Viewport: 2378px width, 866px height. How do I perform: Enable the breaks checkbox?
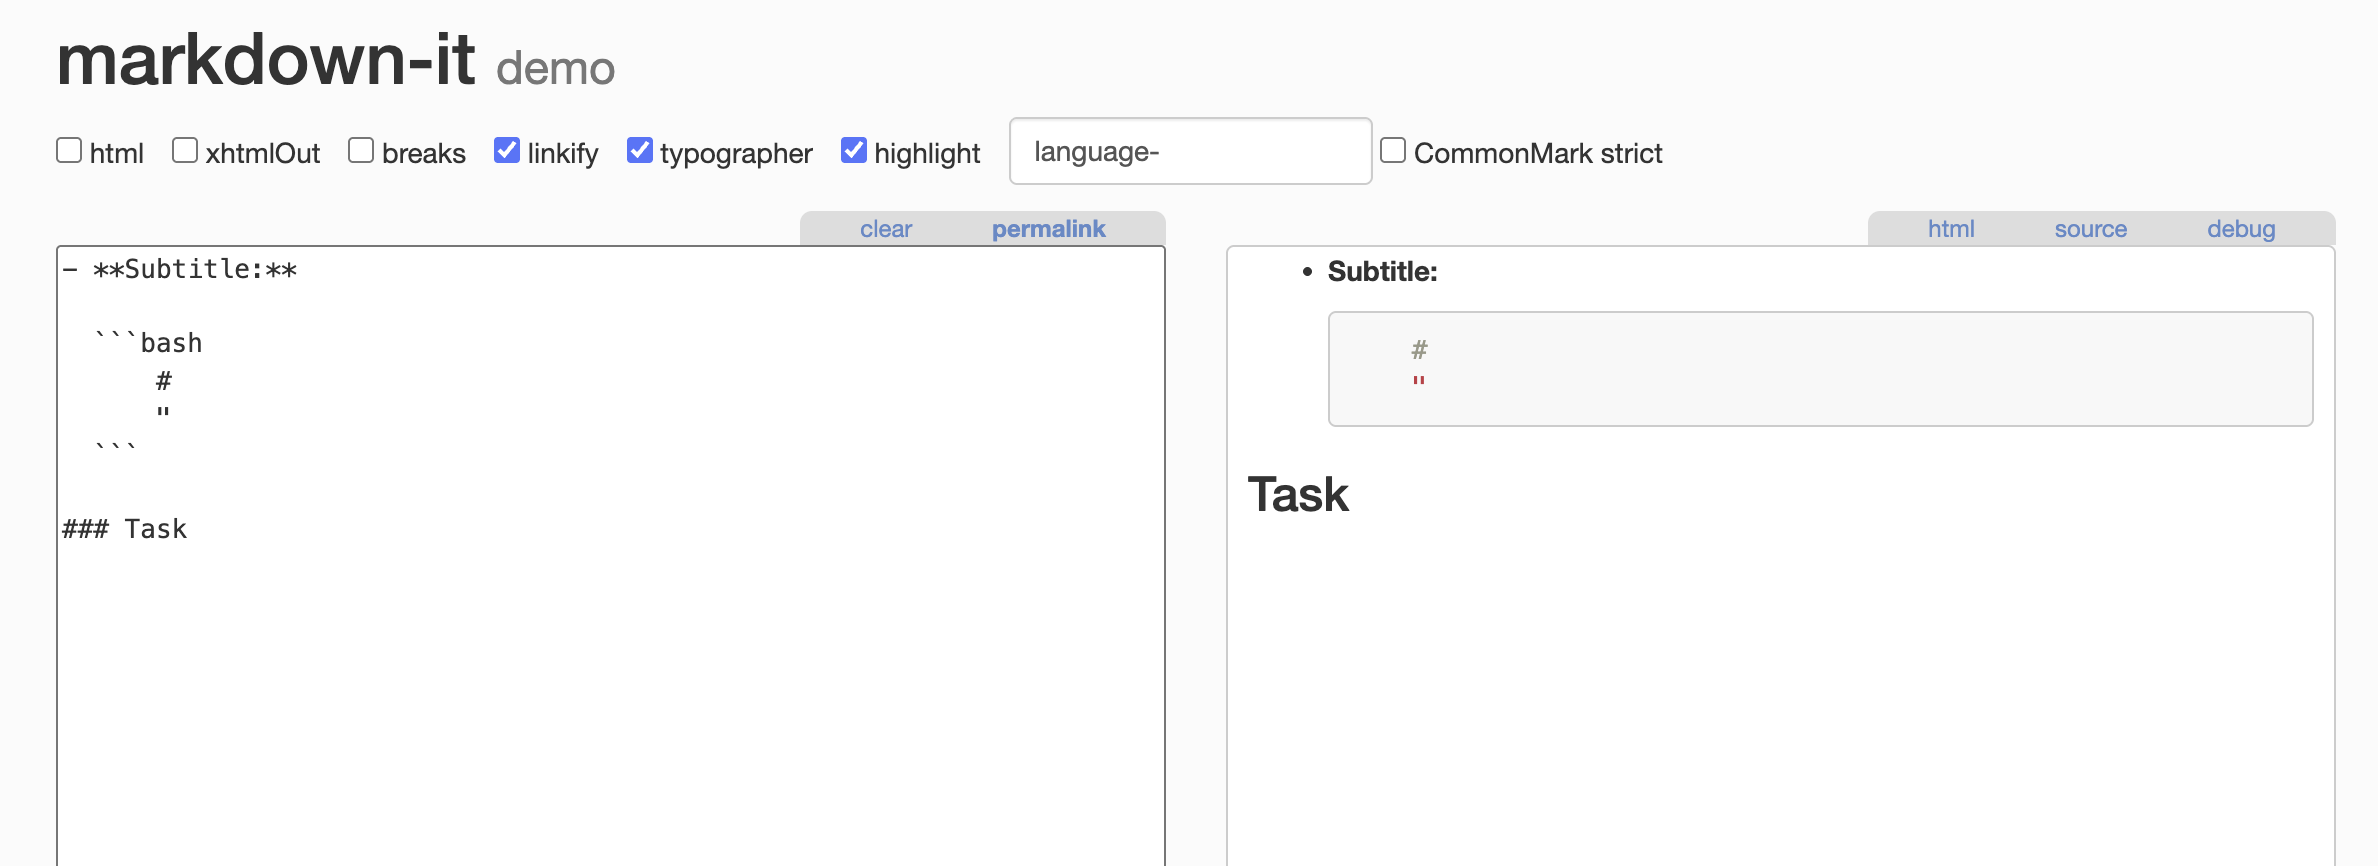(361, 151)
